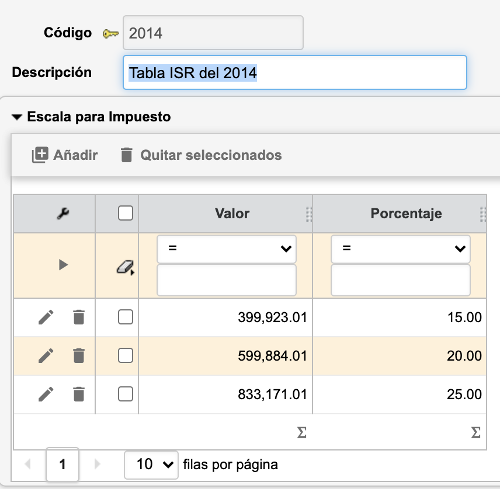
Task: Sort by the Porcentaje column header
Action: tap(406, 213)
